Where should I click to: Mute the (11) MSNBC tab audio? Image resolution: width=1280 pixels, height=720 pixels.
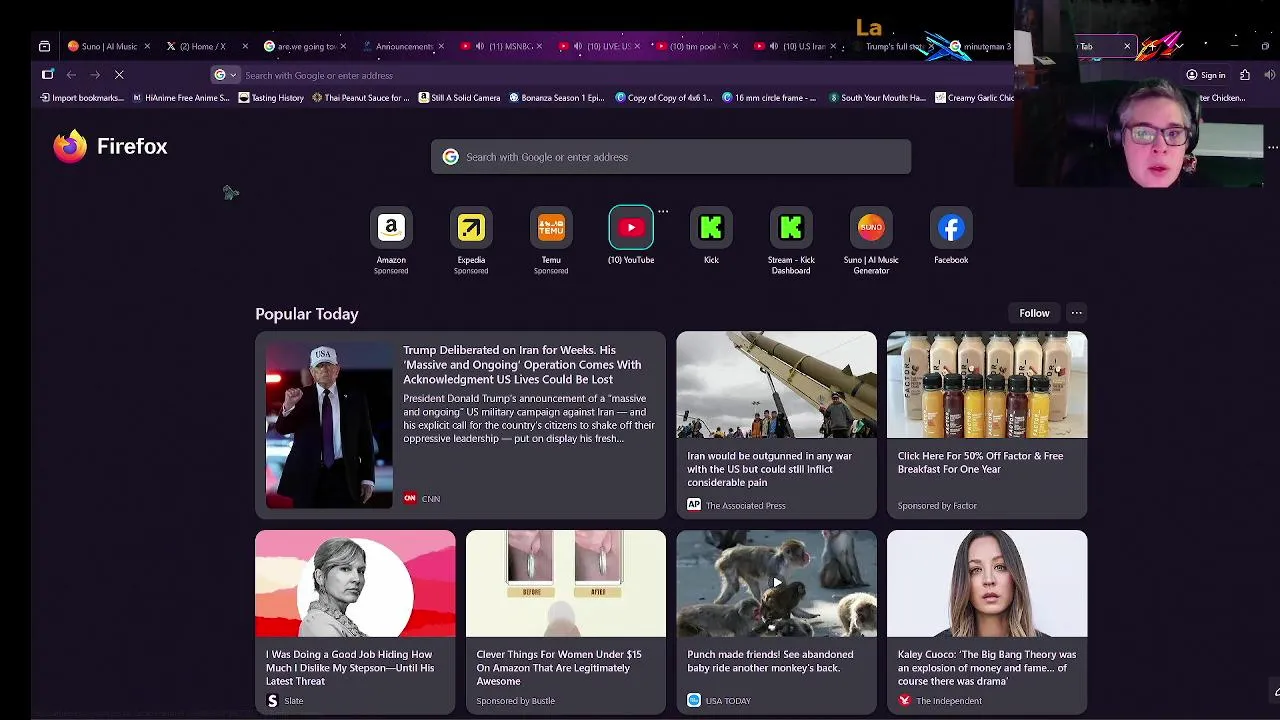pos(480,46)
